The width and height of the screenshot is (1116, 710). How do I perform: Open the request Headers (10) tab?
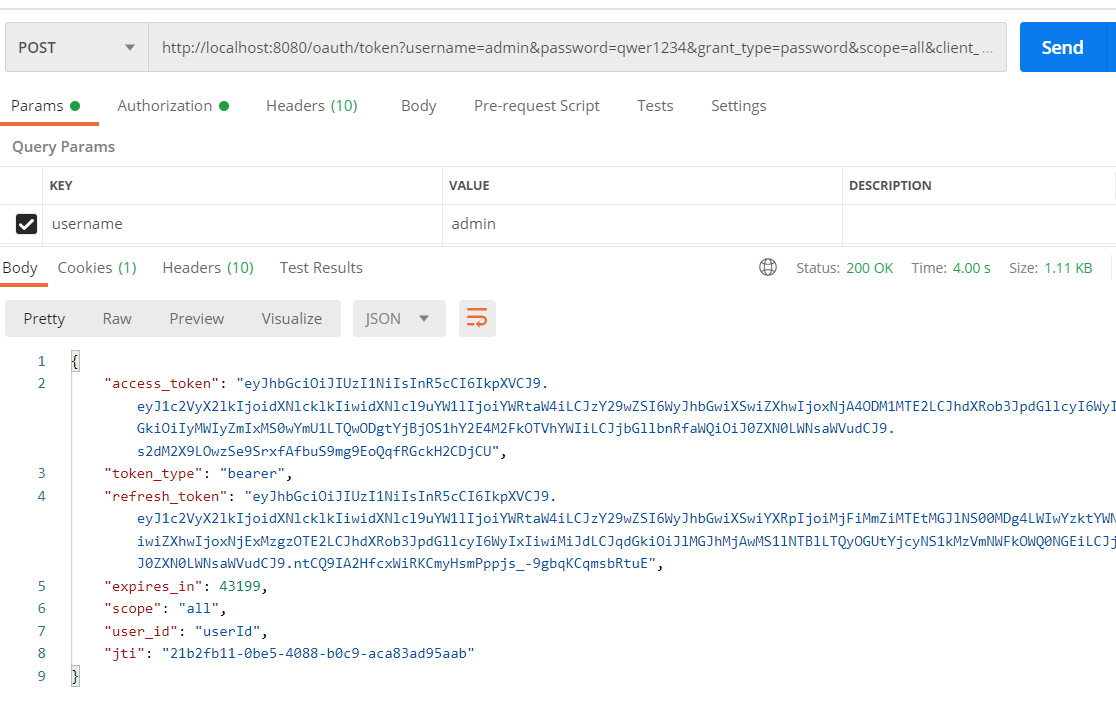[312, 106]
